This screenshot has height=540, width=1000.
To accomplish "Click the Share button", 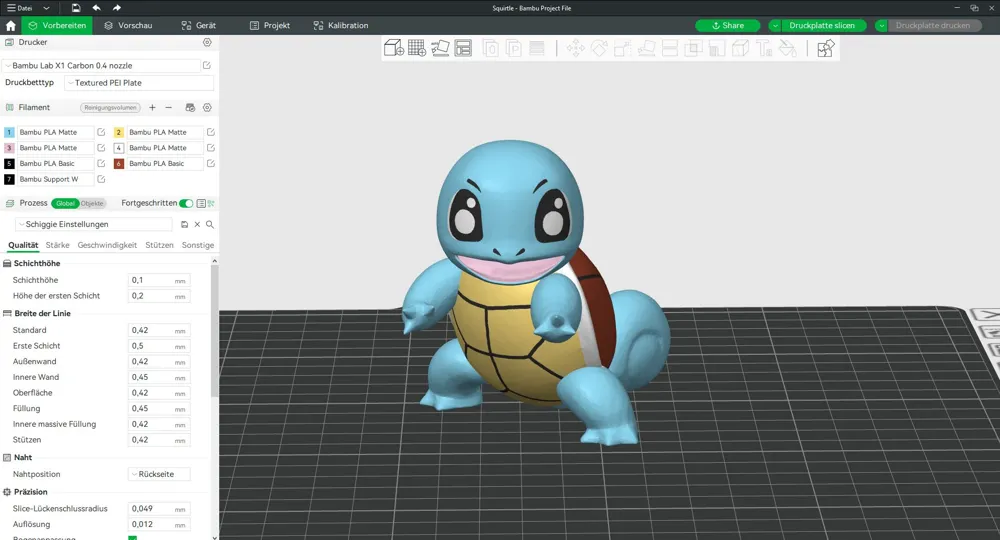I will pyautogui.click(x=728, y=26).
